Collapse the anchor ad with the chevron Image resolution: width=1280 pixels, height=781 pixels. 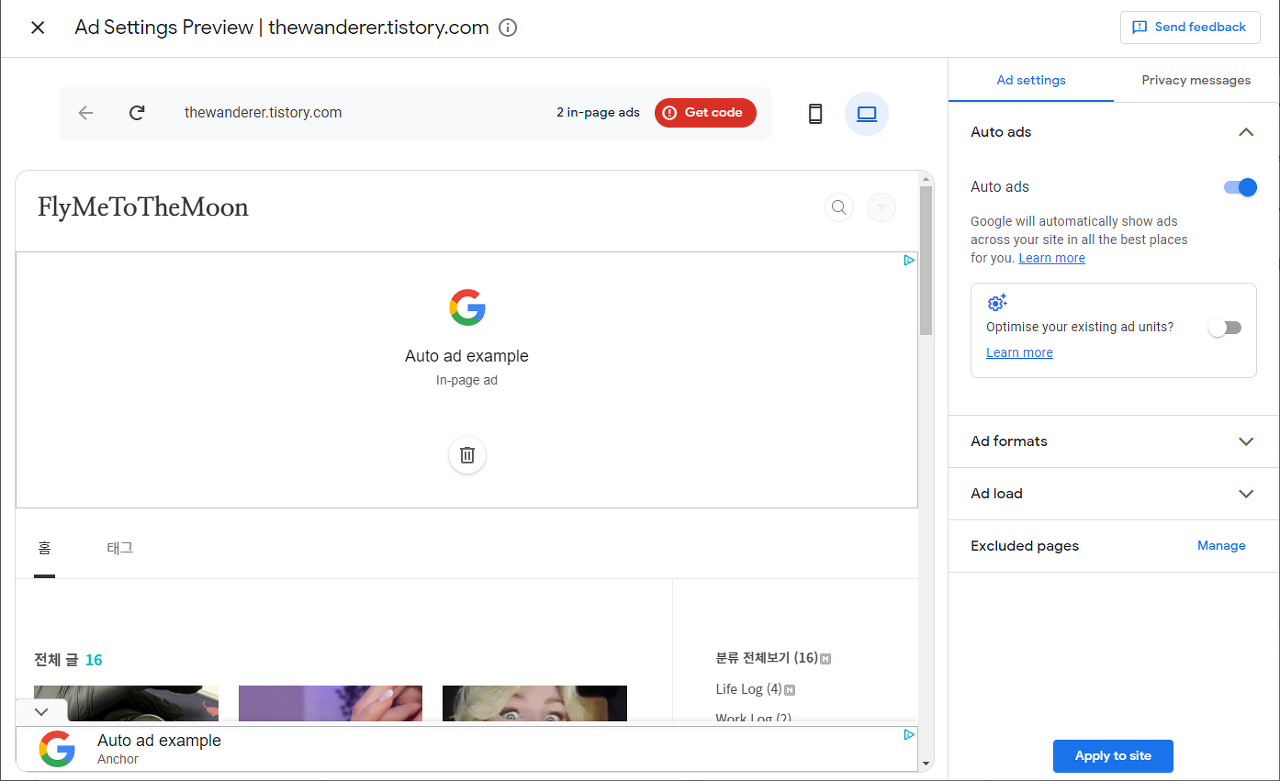[x=41, y=712]
